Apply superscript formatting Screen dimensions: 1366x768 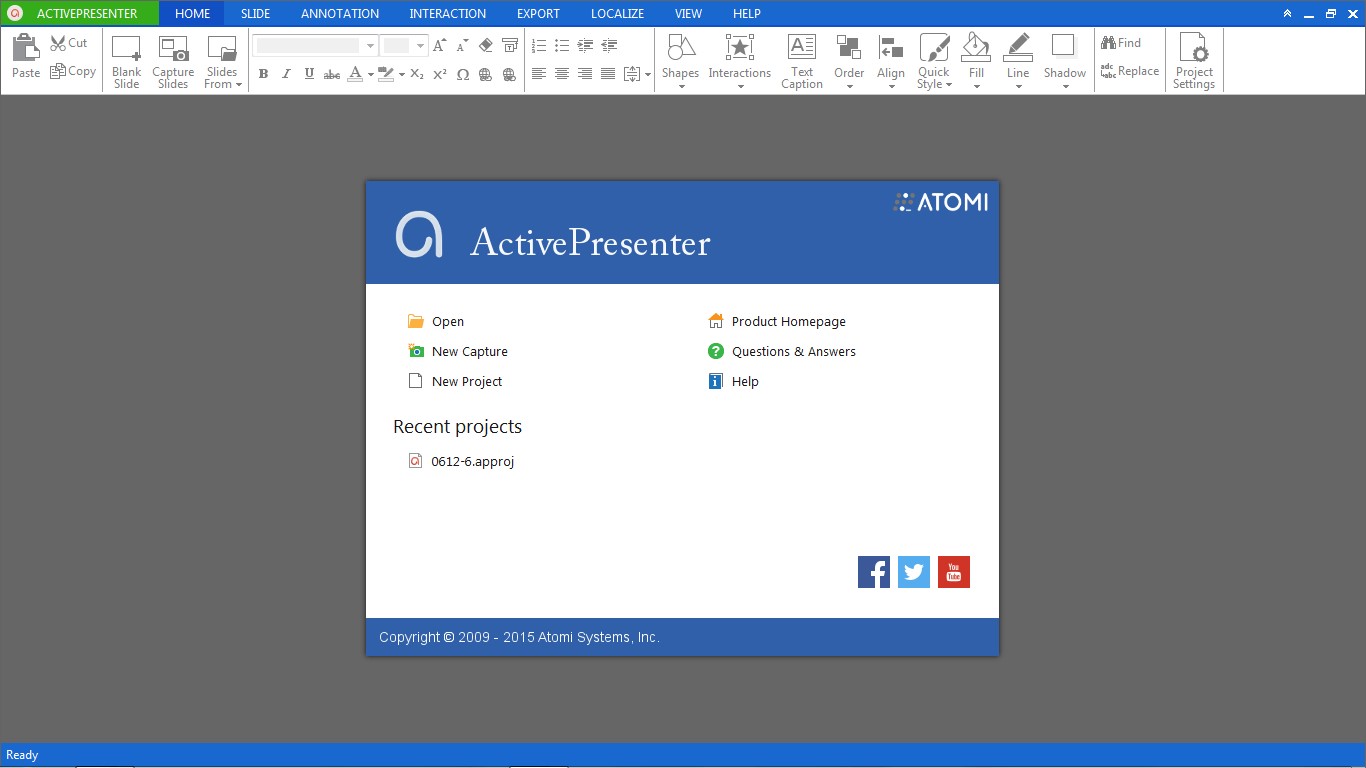[440, 74]
